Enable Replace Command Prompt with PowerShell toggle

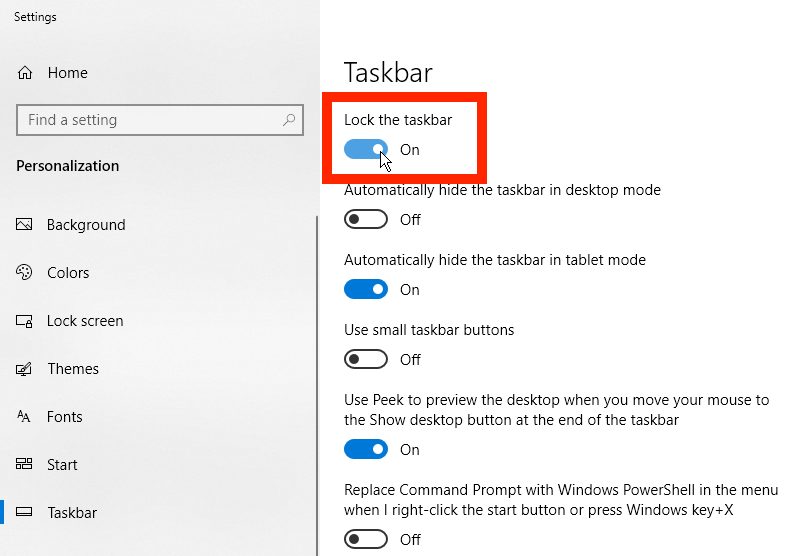coord(366,539)
